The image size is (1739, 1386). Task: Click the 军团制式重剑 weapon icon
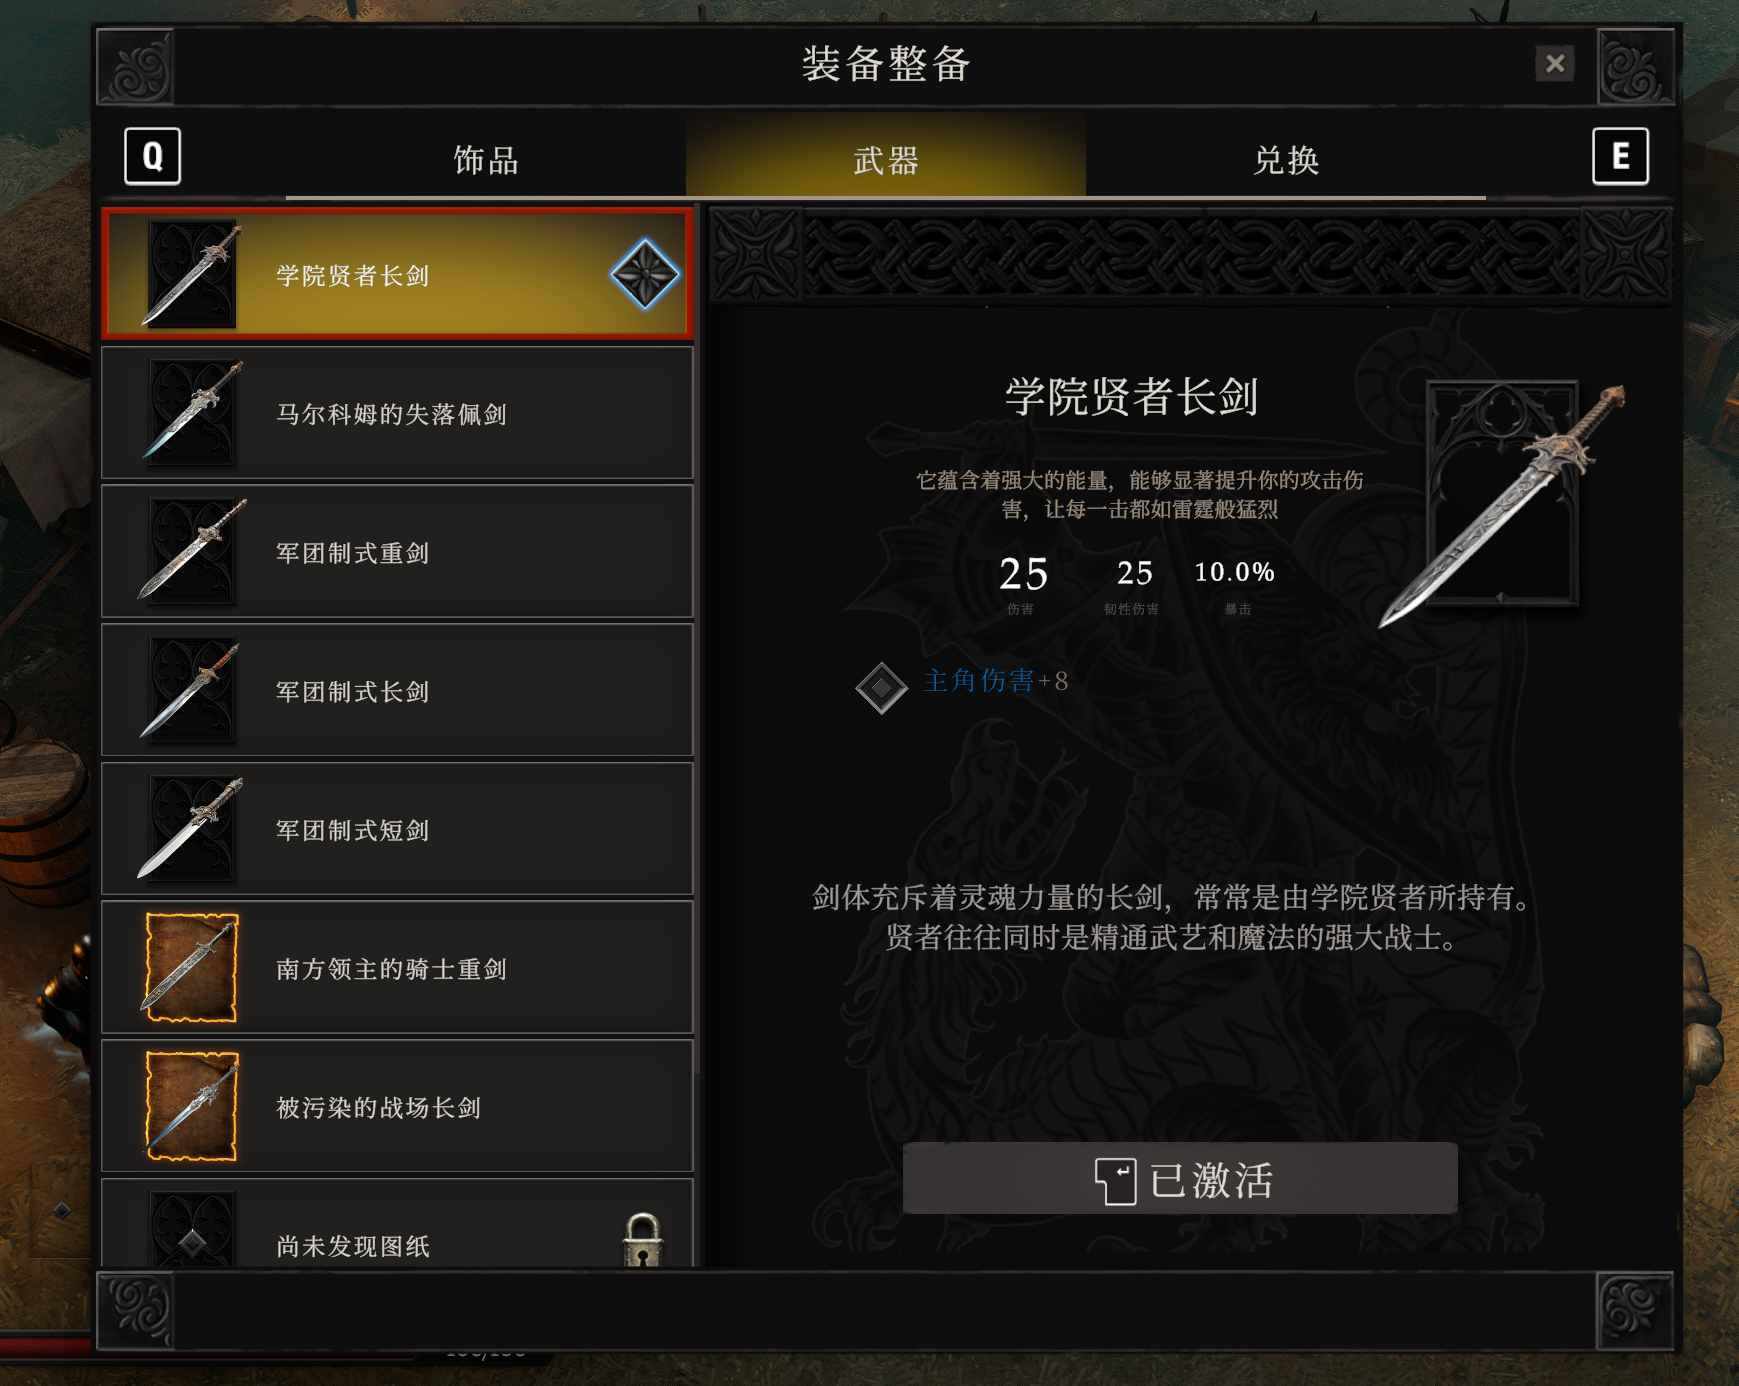tap(192, 552)
